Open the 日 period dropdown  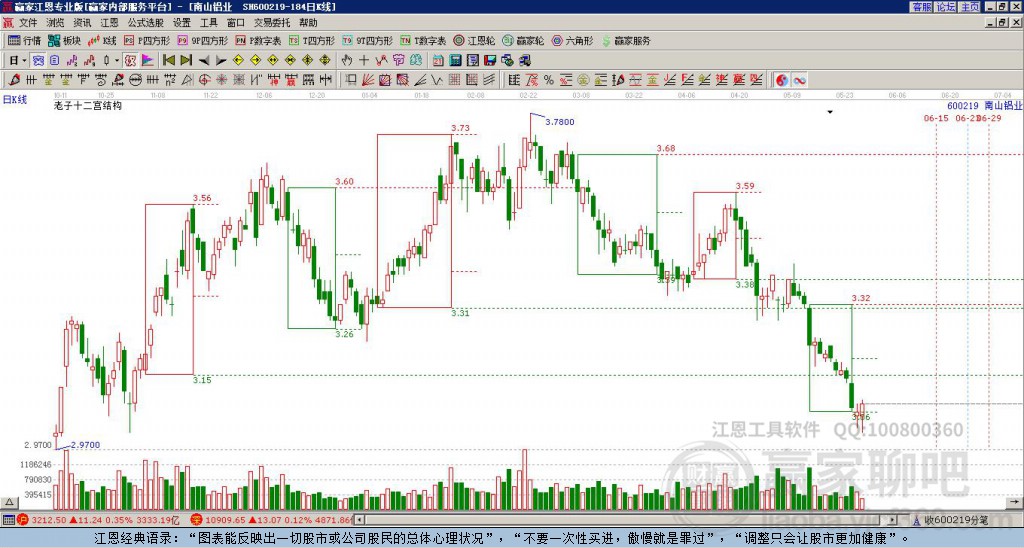pyautogui.click(x=18, y=61)
